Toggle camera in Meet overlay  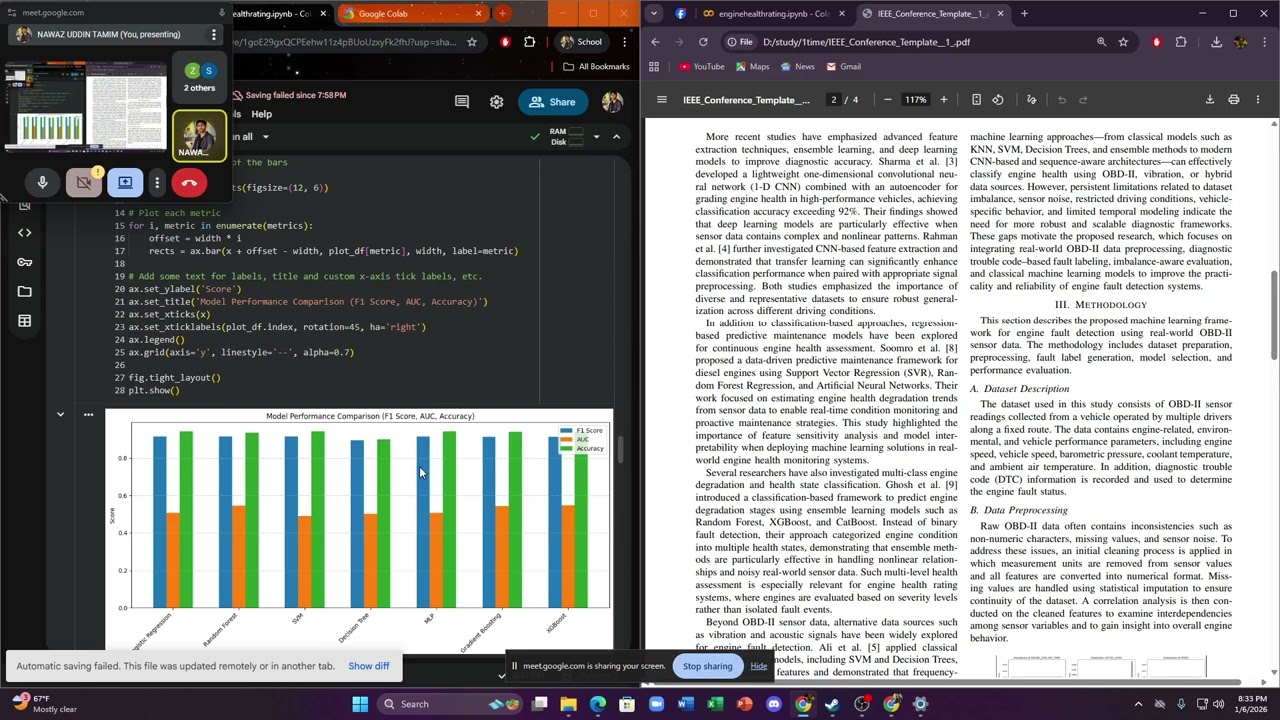coord(84,183)
